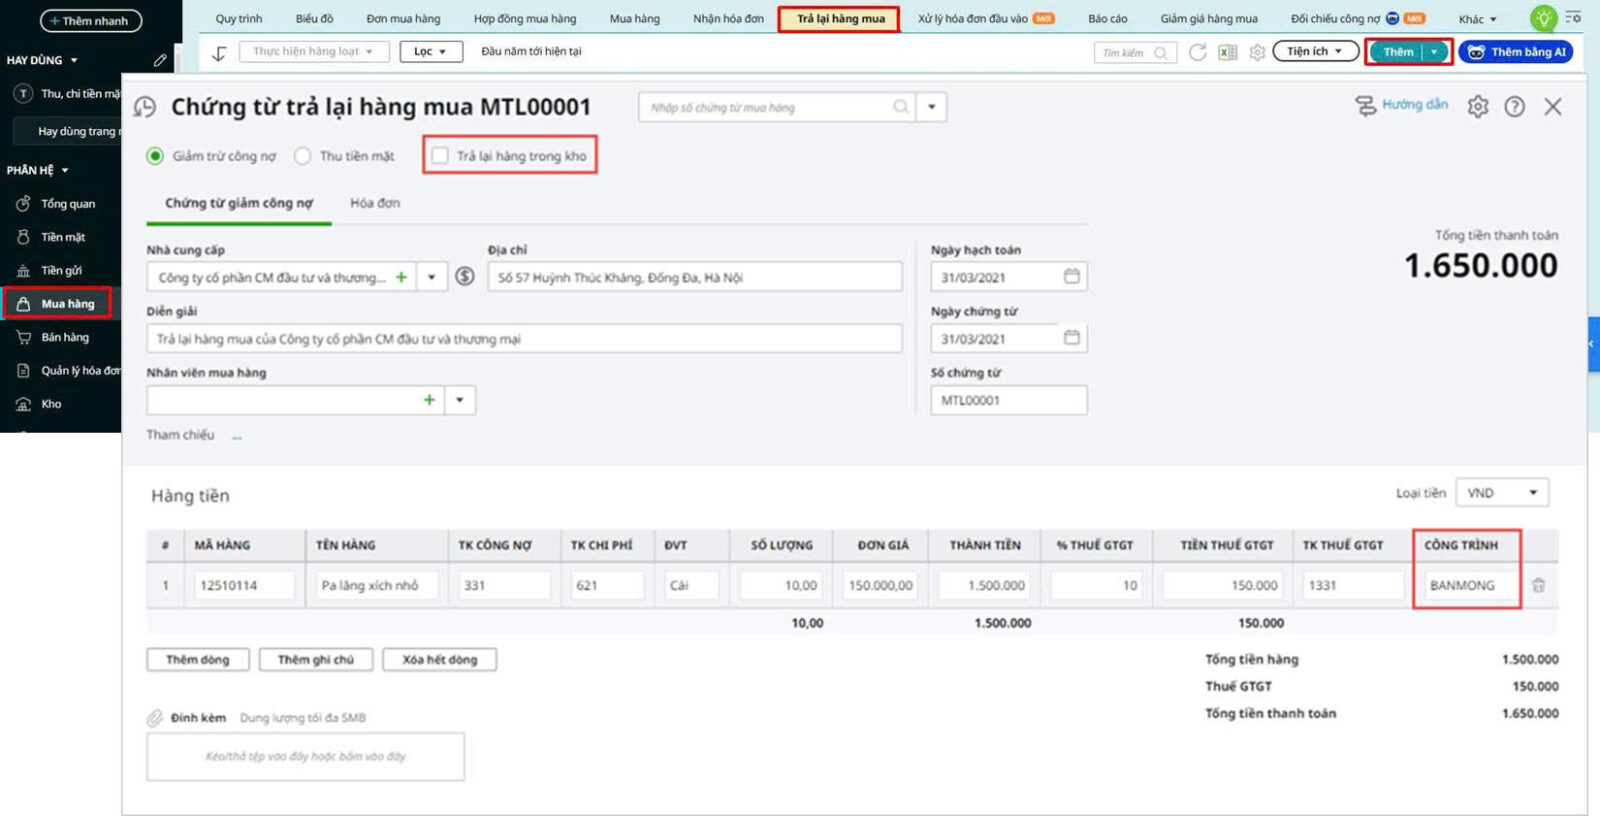Viewport: 1600px width, 816px height.
Task: Select the Thu tiền mặt radio option
Action: click(303, 156)
